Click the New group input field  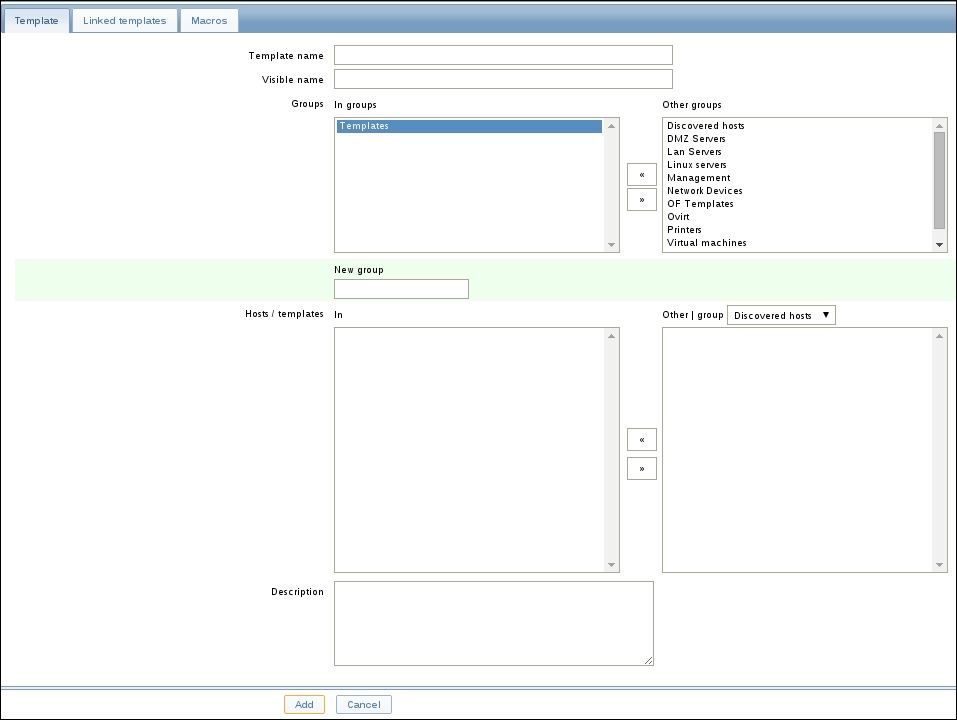pos(401,289)
